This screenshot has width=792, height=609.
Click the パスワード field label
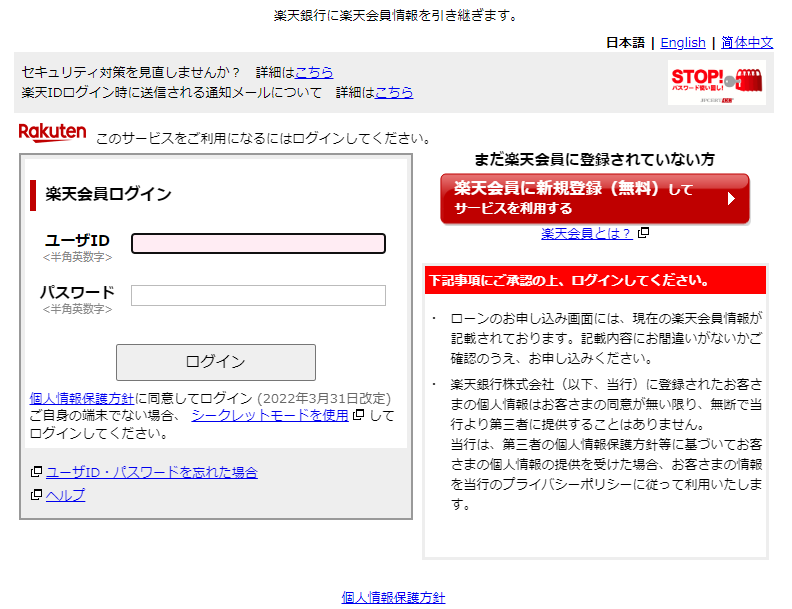coord(77,292)
